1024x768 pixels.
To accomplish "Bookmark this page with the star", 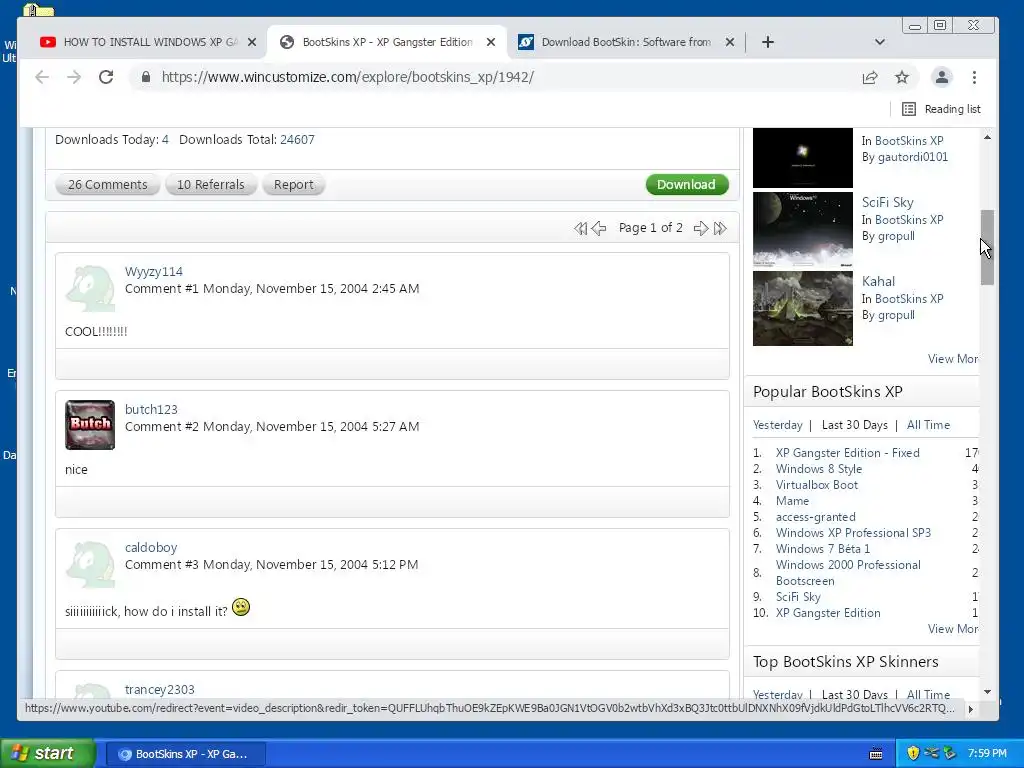I will click(x=902, y=78).
